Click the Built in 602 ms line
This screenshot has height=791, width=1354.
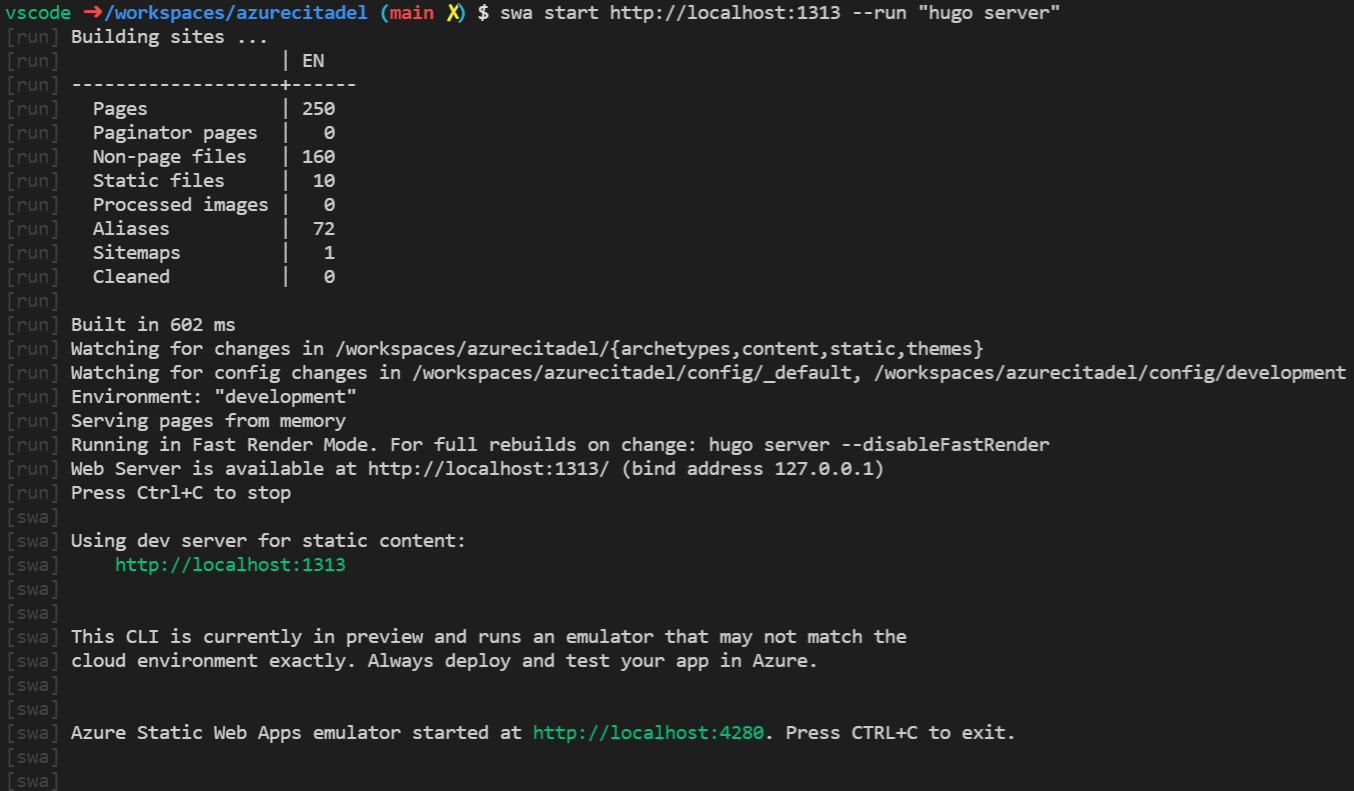click(x=153, y=325)
